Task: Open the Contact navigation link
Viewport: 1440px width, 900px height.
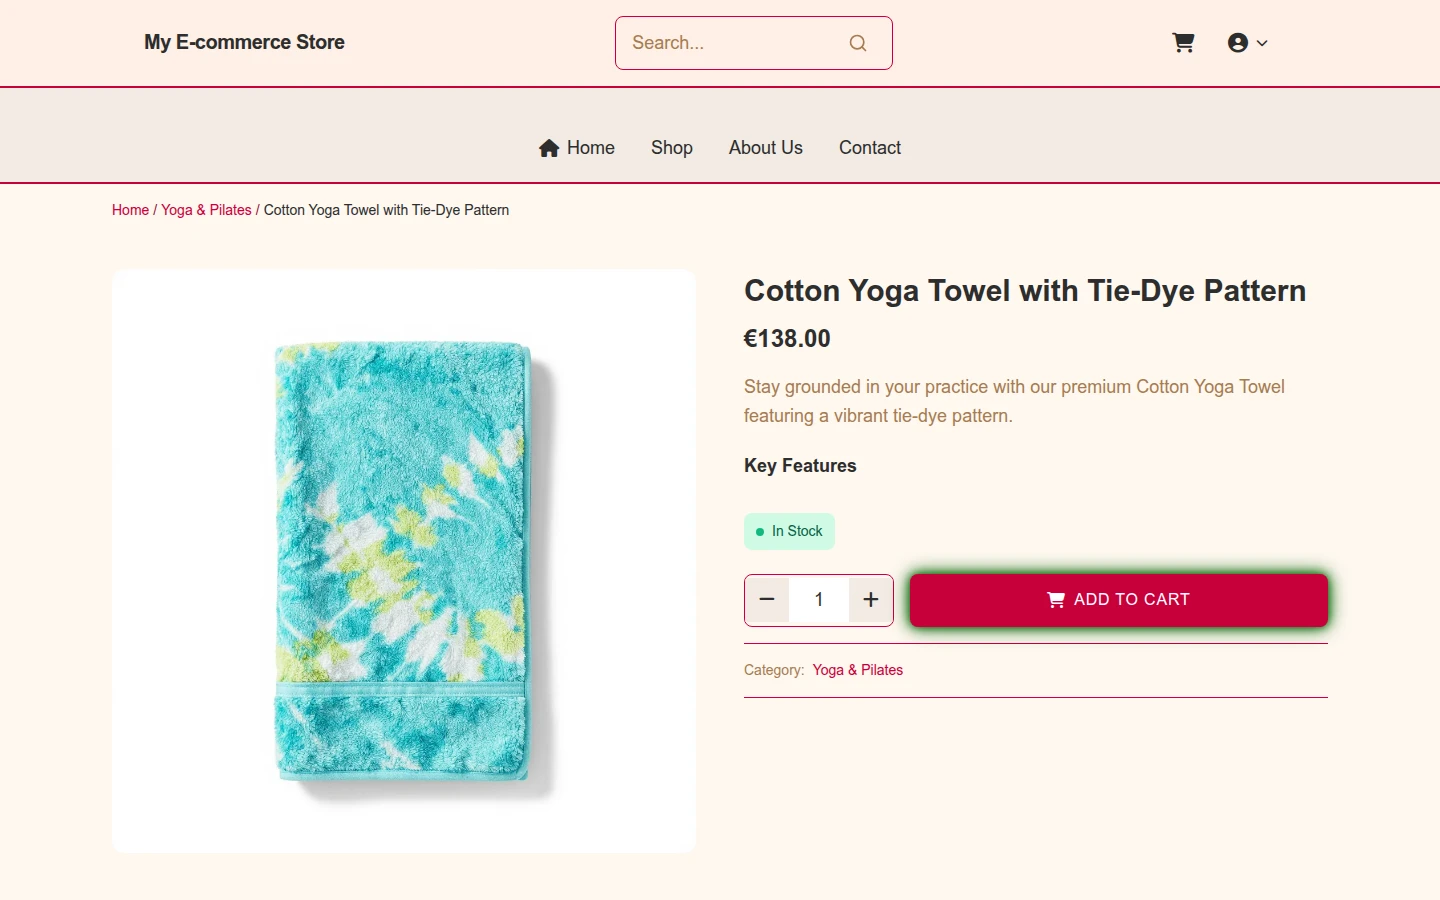Action: 870,148
